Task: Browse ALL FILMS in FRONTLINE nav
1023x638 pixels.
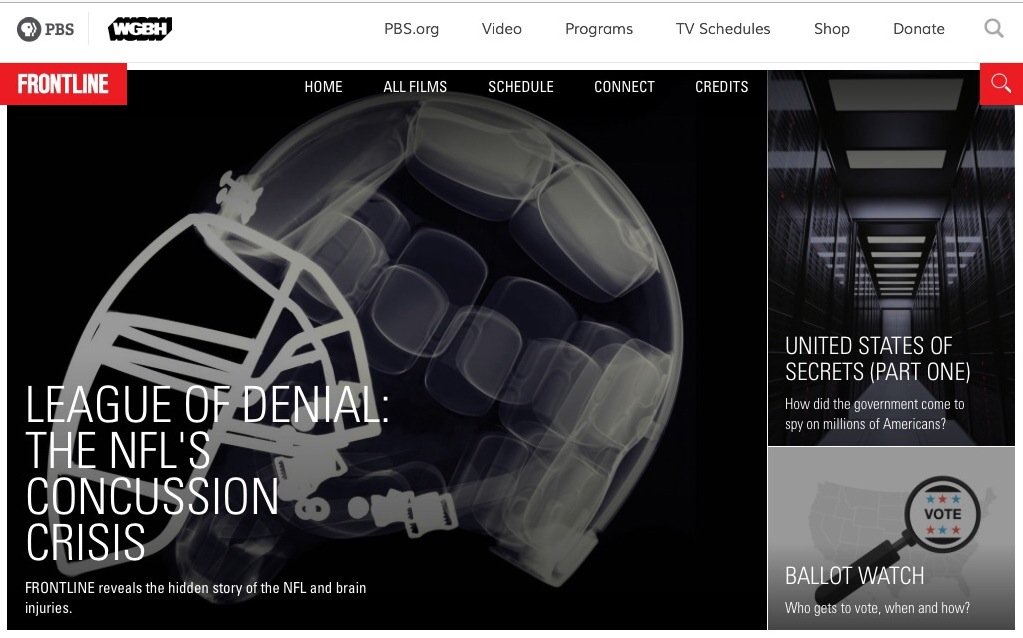Action: pyautogui.click(x=415, y=87)
